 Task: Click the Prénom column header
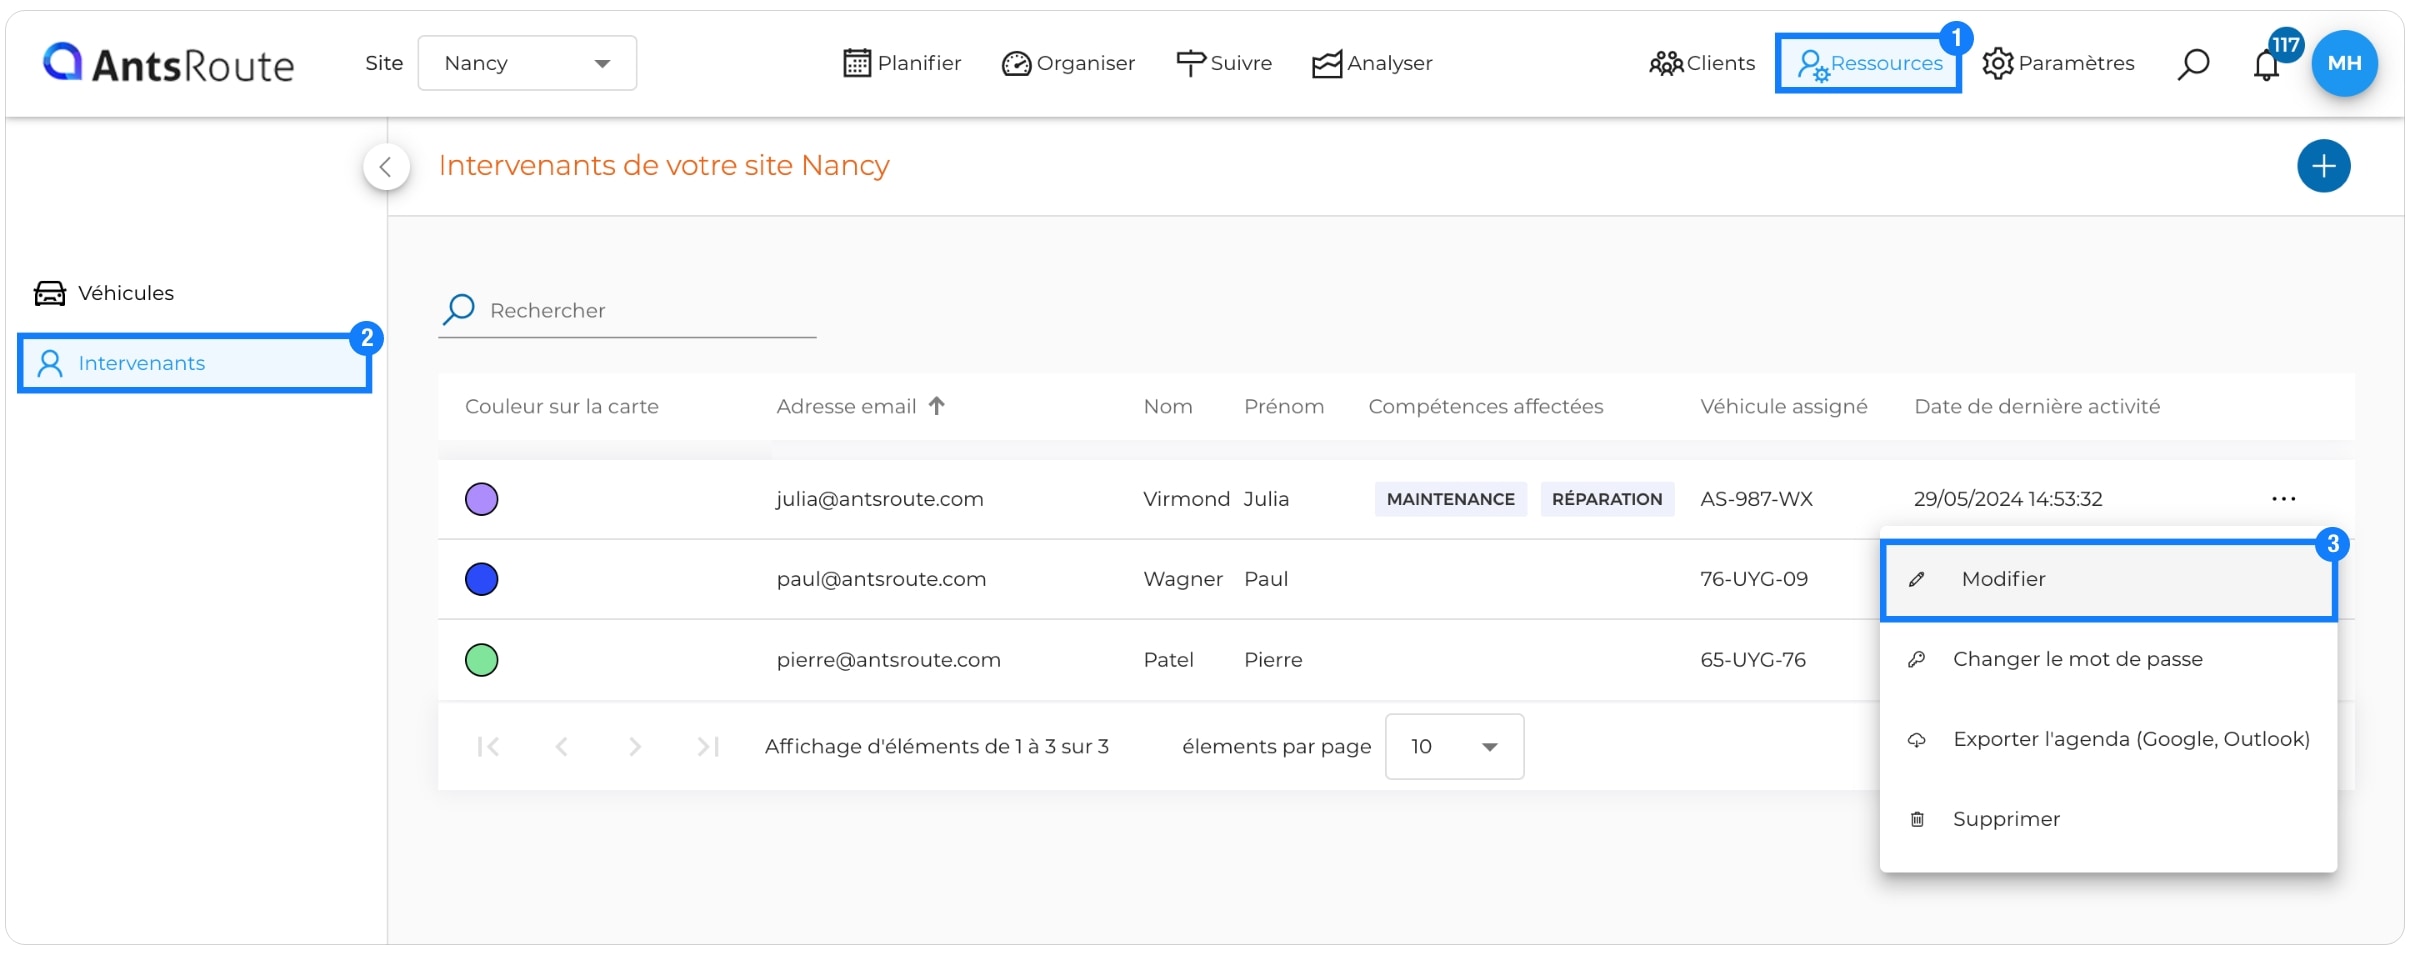(1284, 406)
